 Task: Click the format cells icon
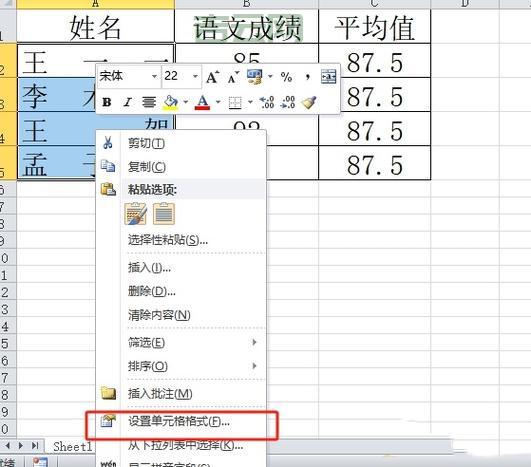(x=108, y=421)
